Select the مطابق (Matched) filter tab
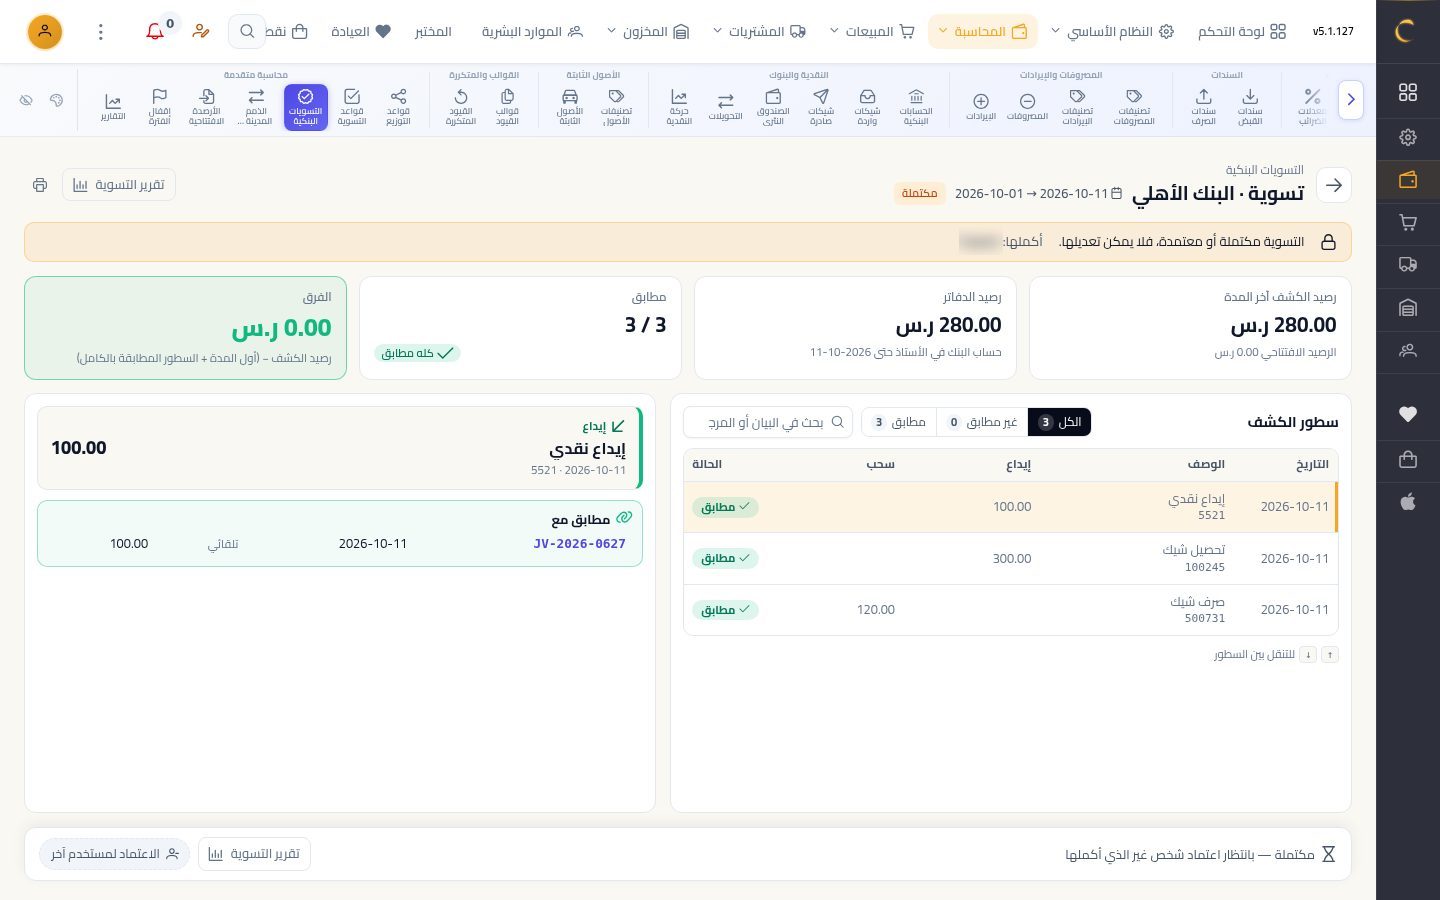Screen dimensions: 1440x900 coord(899,422)
